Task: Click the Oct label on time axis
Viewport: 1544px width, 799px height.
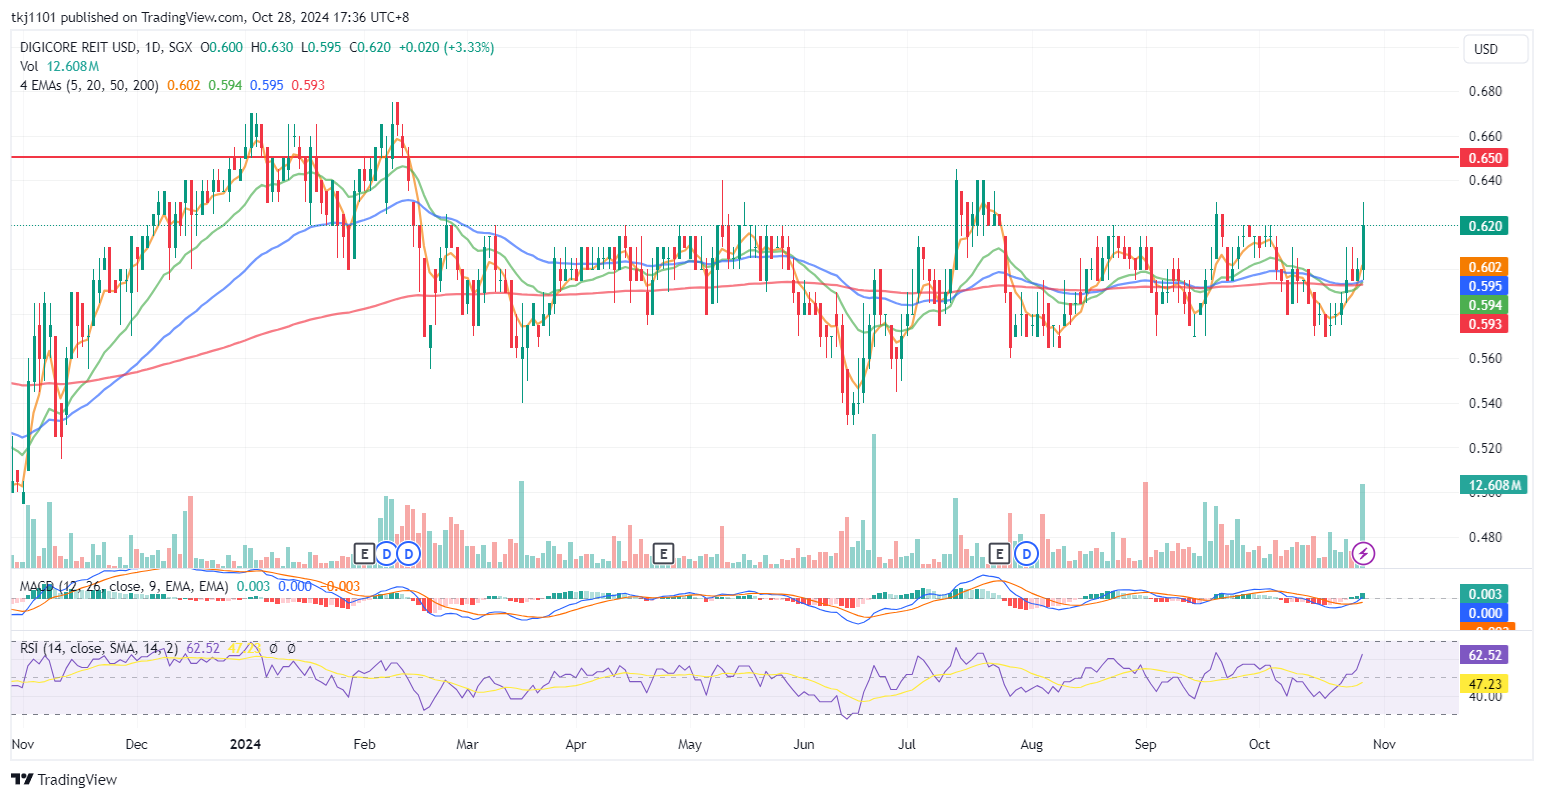Action: [x=1260, y=744]
